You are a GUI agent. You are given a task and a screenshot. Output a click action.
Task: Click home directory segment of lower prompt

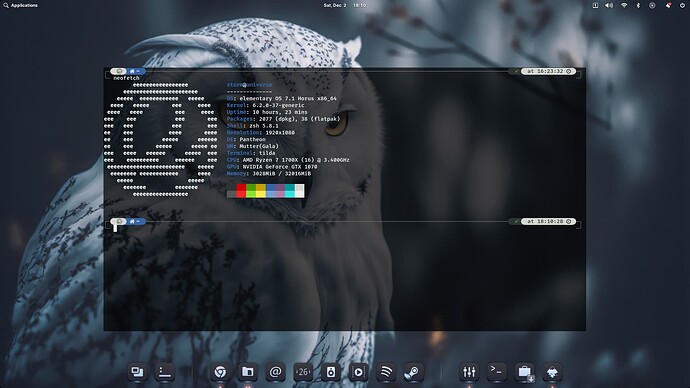pyautogui.click(x=136, y=221)
